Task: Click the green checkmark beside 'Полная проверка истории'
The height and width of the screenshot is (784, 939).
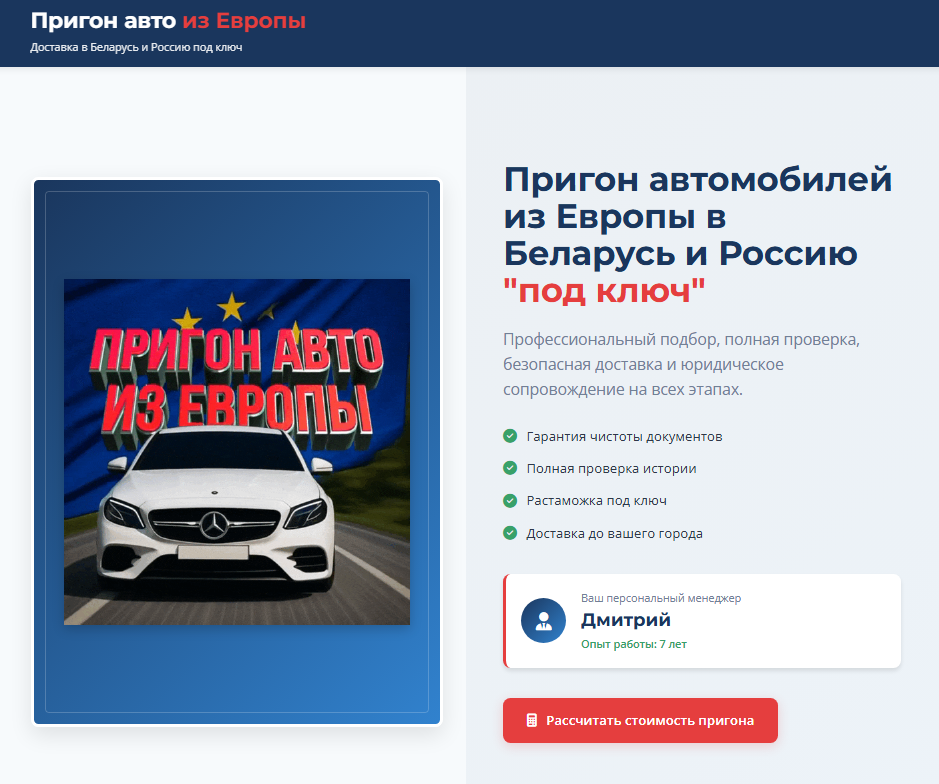Action: [x=508, y=468]
